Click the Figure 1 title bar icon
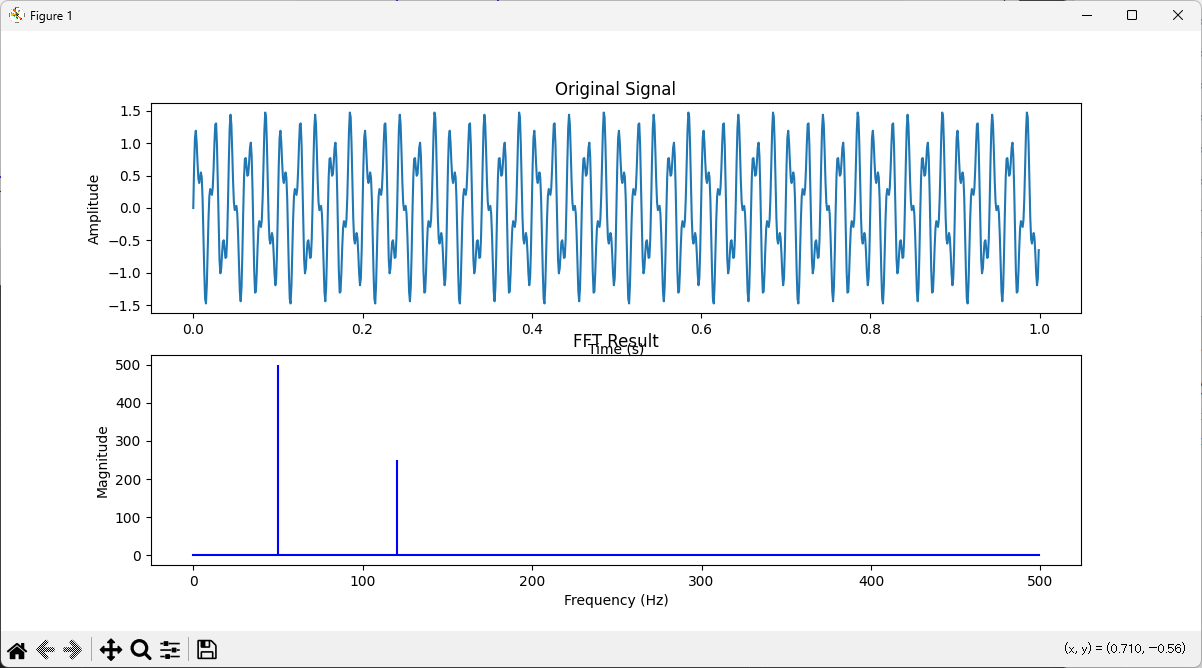 tap(14, 15)
